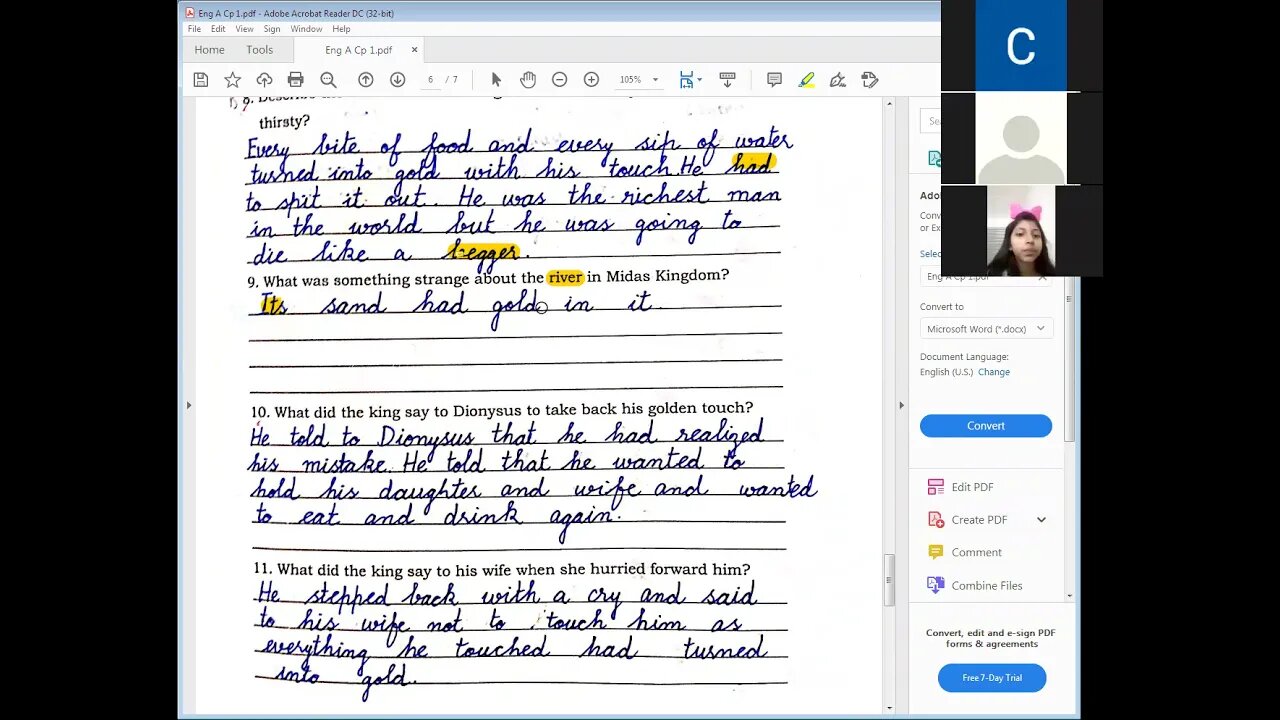
Task: Collapse the right tools pane arrow
Action: pos(901,405)
